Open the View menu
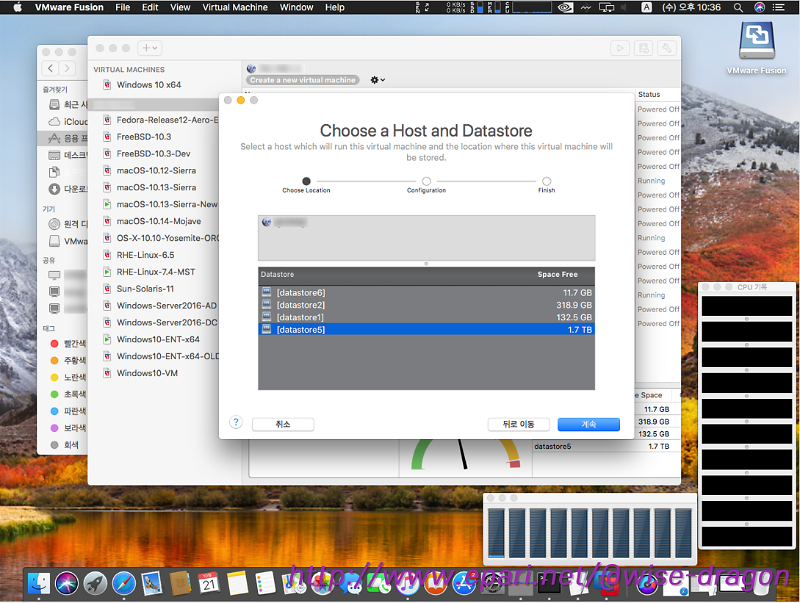This screenshot has width=800, height=603. [x=180, y=7]
